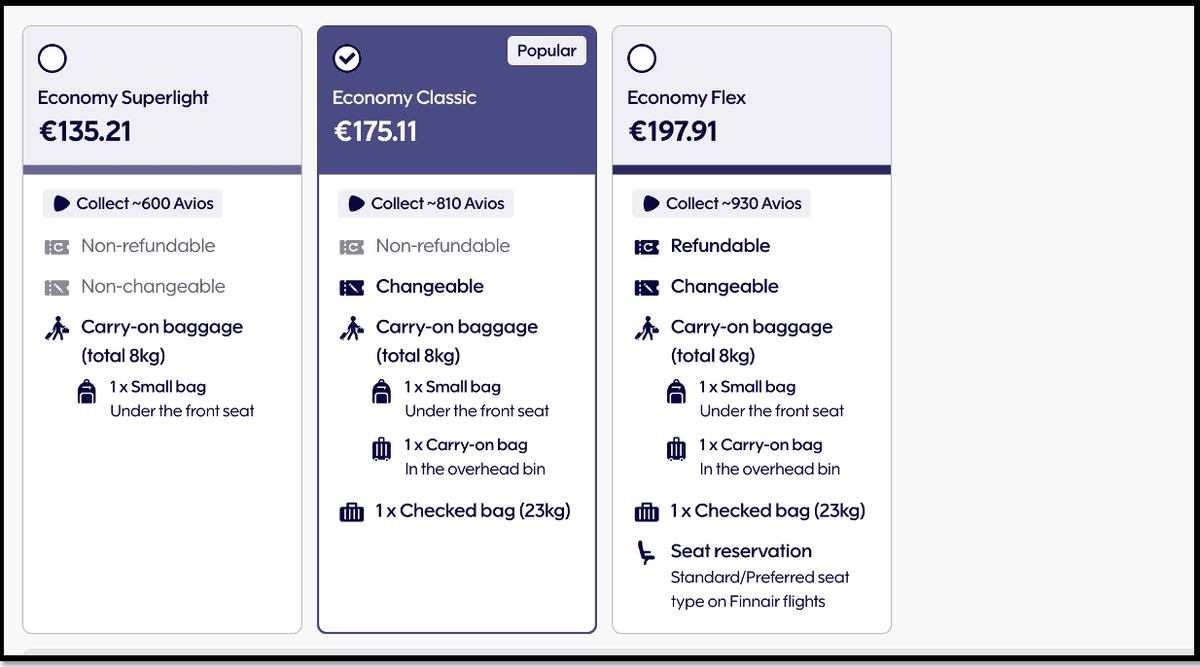This screenshot has height=667, width=1200.
Task: Click the 1 x Checked bag (23kg) text in Flex
Action: tap(768, 511)
